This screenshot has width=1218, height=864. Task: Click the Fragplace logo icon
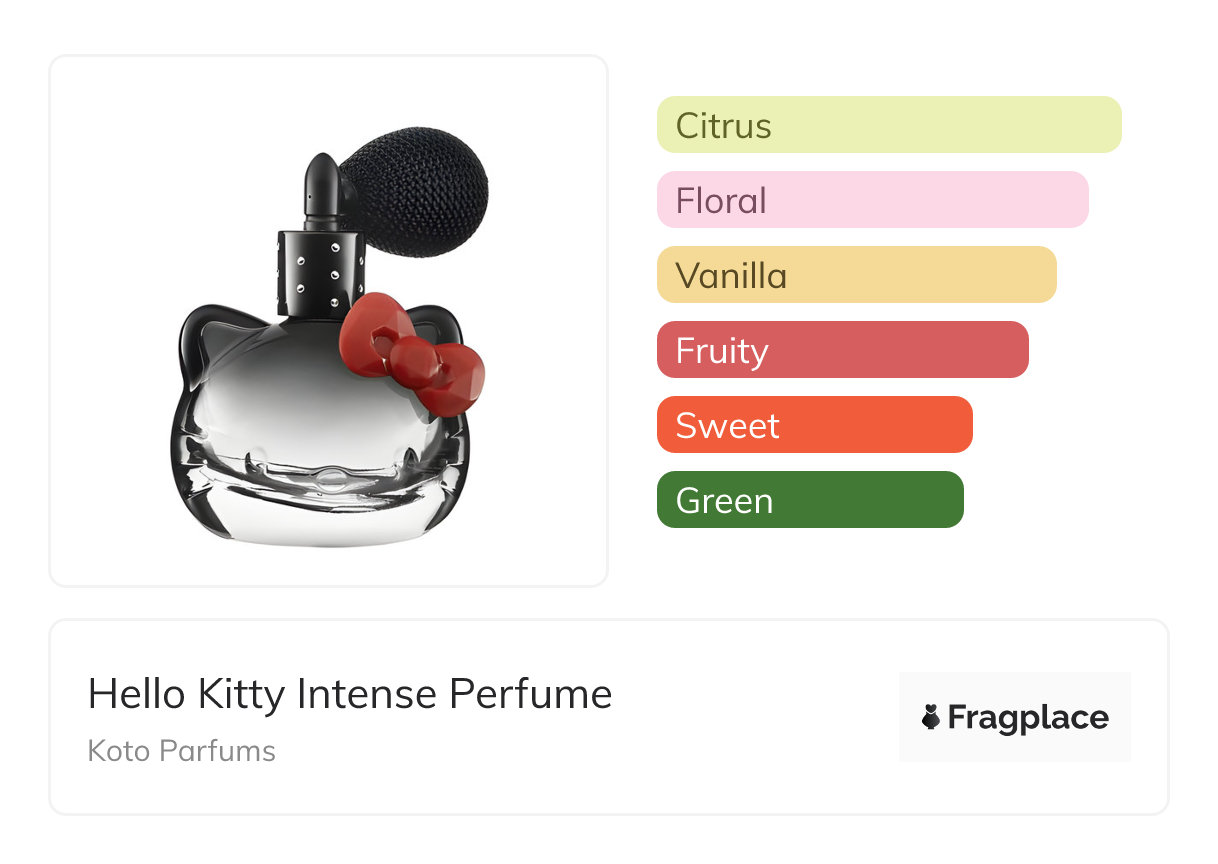931,717
